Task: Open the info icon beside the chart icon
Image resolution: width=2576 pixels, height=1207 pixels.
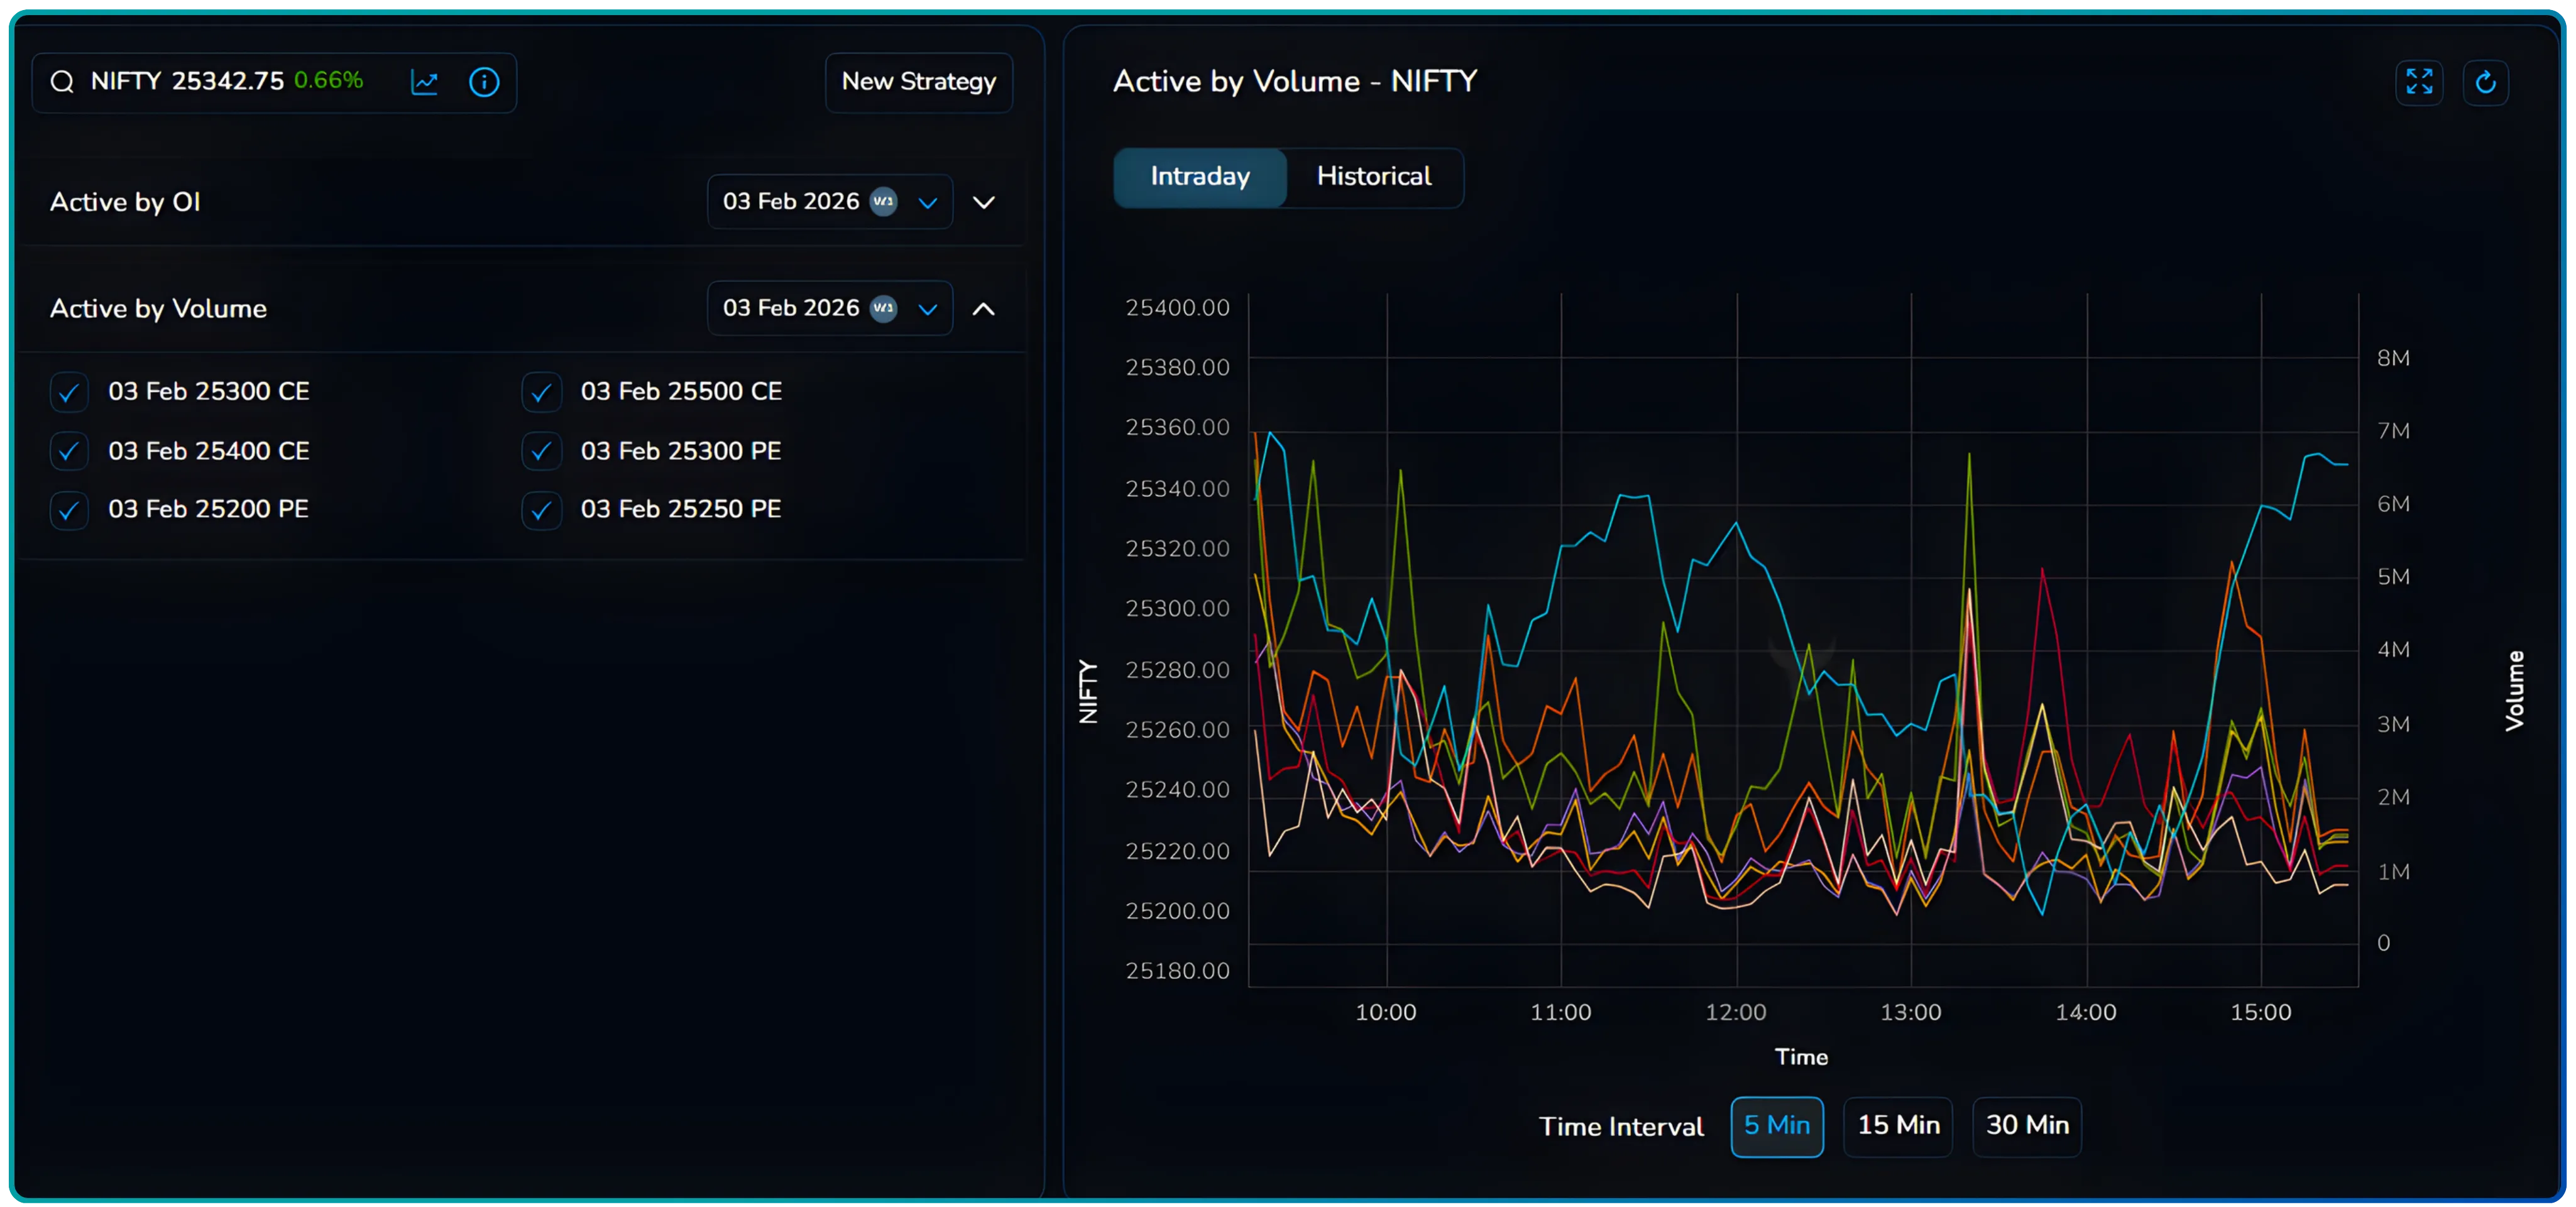Action: 484,82
